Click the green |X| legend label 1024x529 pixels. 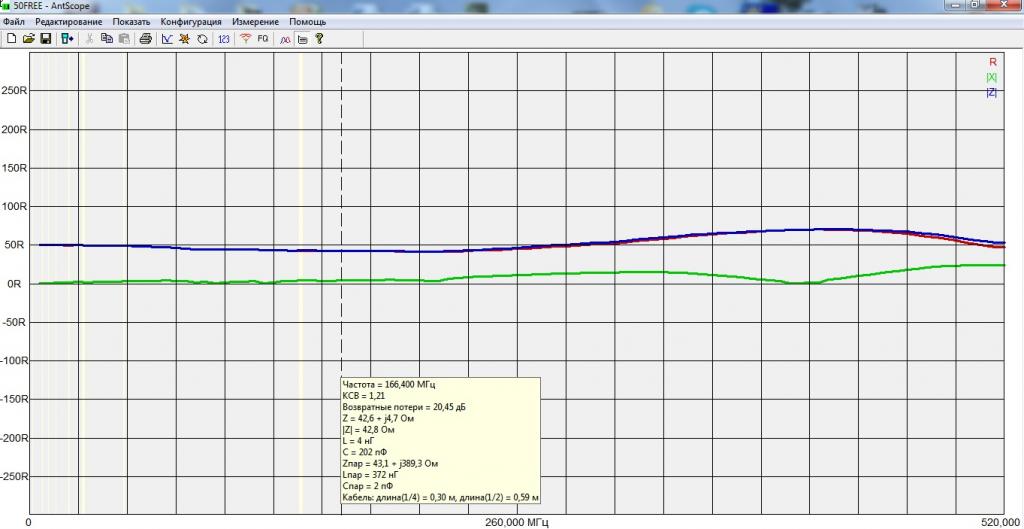pos(991,77)
